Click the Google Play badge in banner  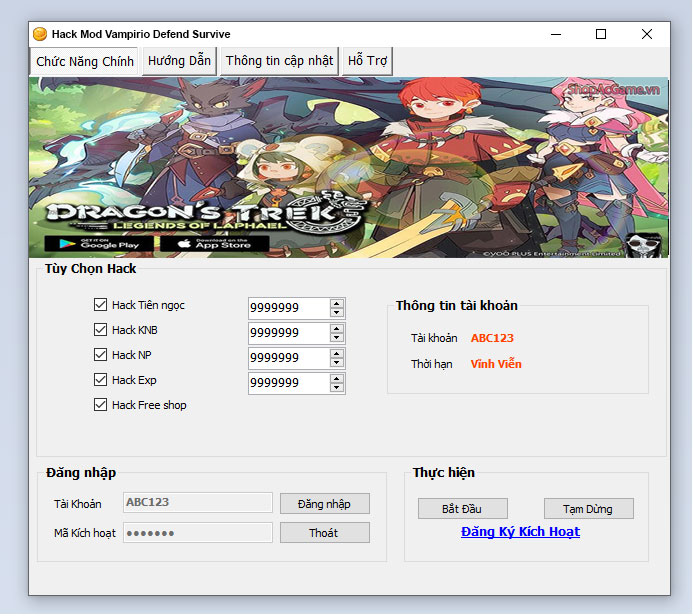click(99, 244)
